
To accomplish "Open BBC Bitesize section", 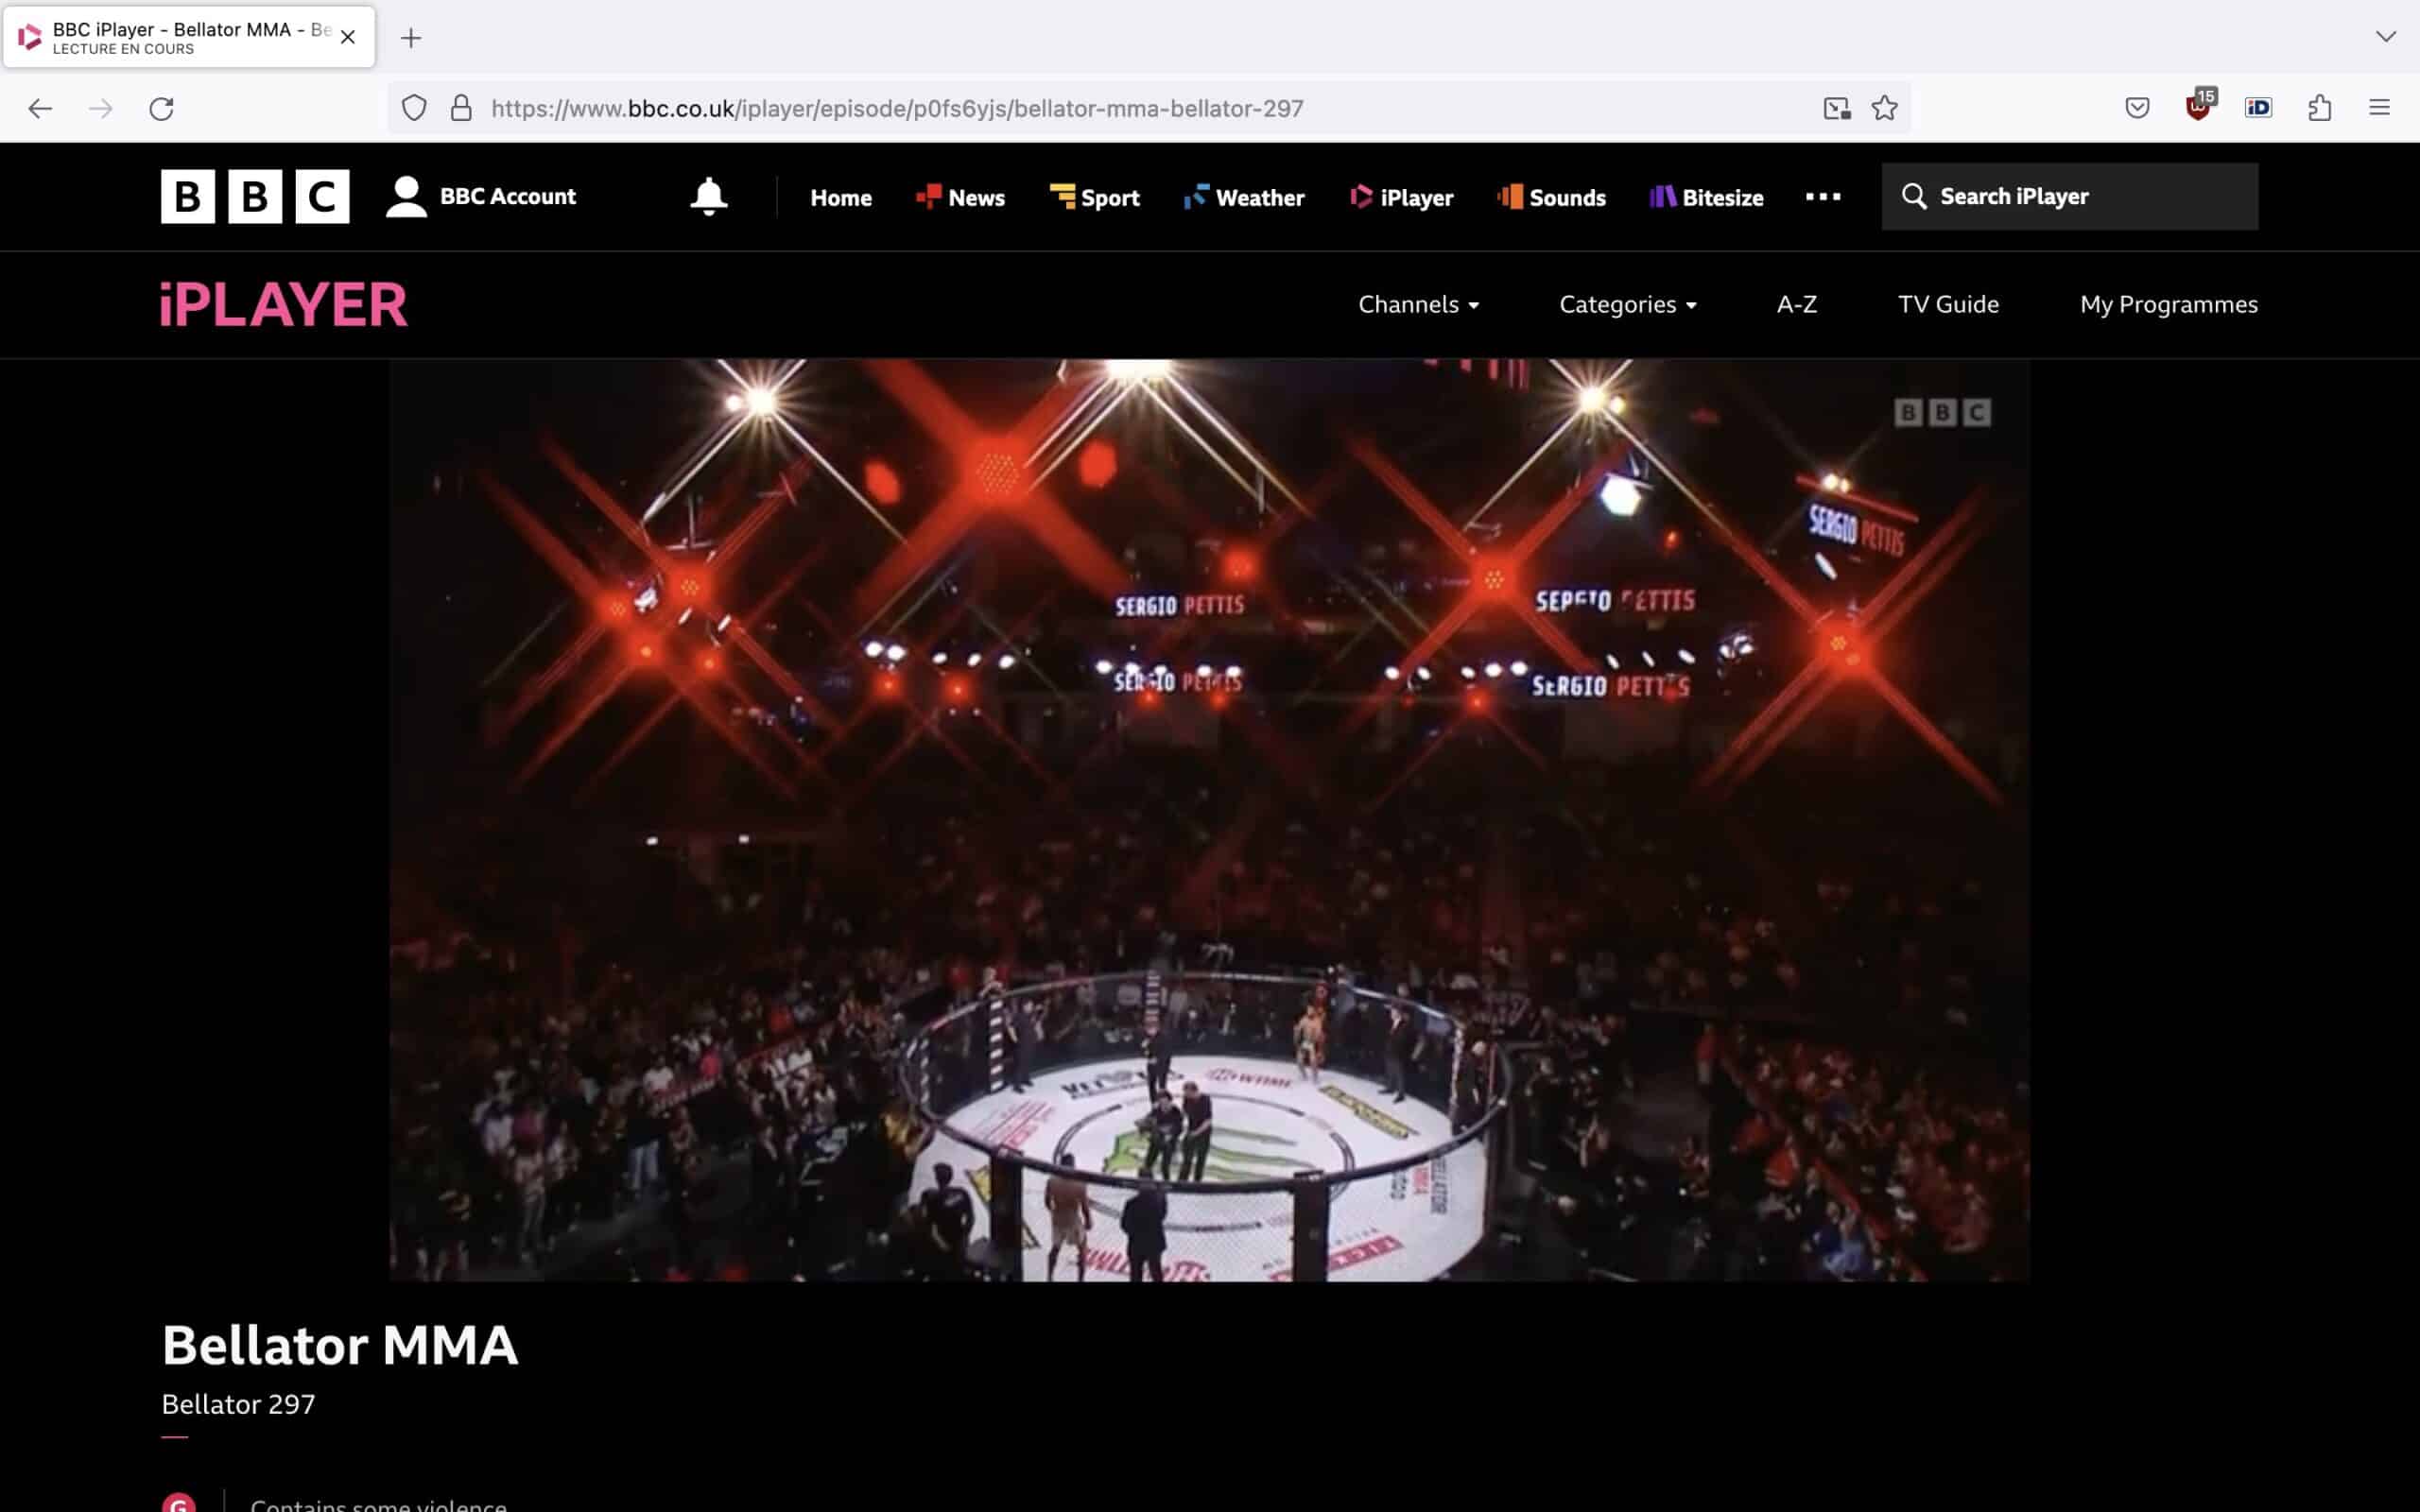I will tap(1706, 197).
